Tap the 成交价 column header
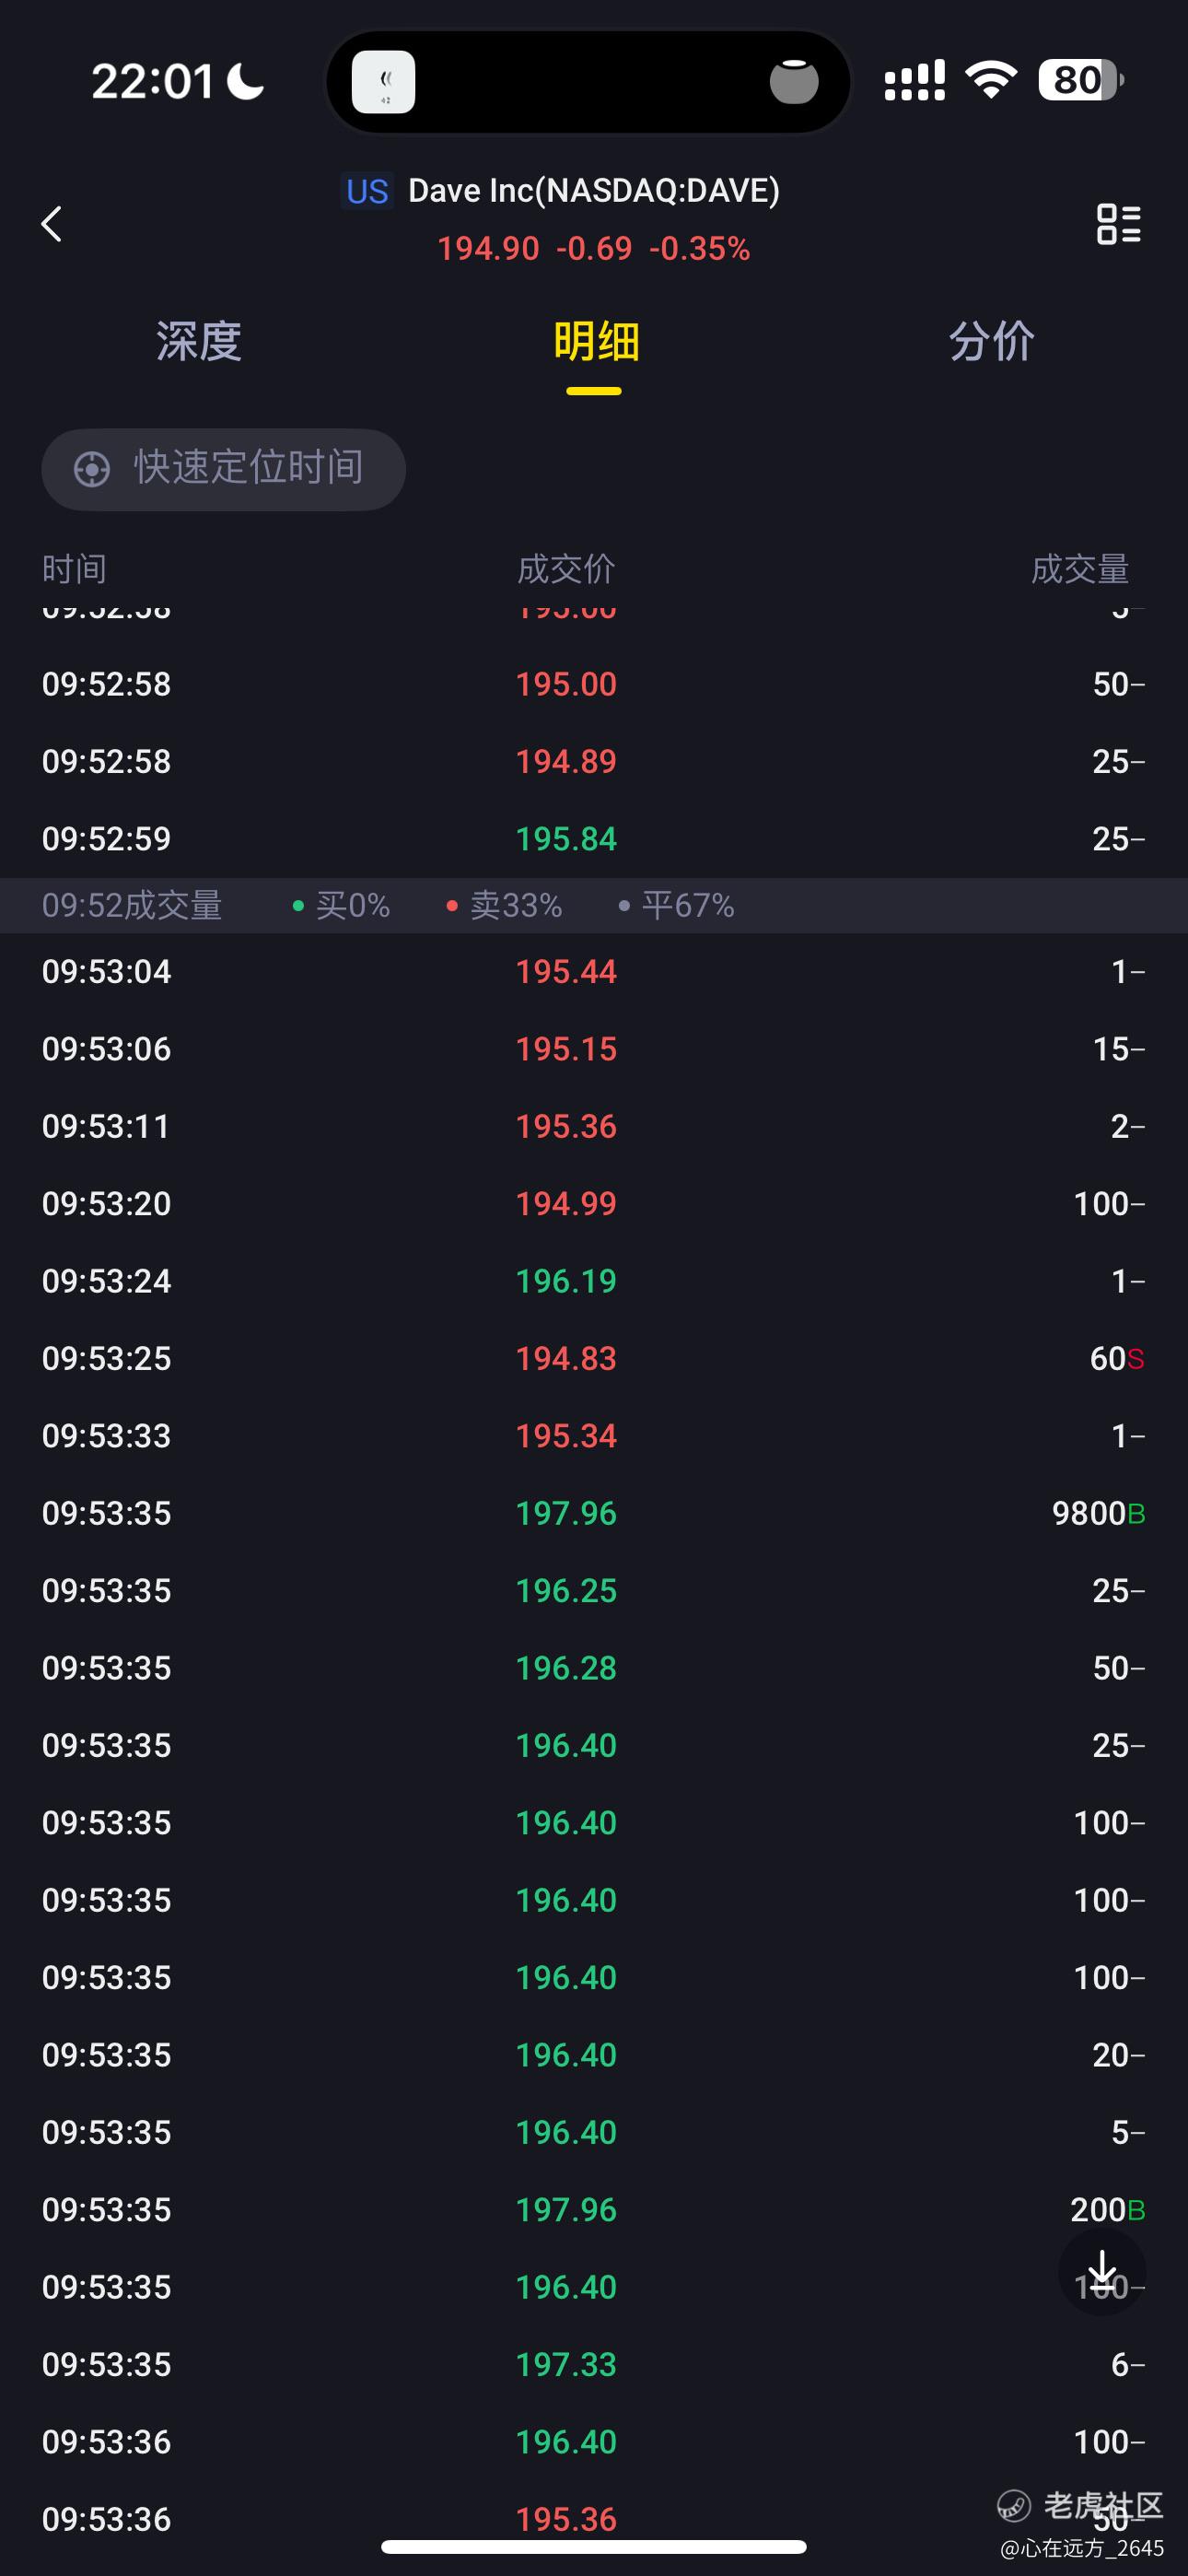 pos(566,569)
